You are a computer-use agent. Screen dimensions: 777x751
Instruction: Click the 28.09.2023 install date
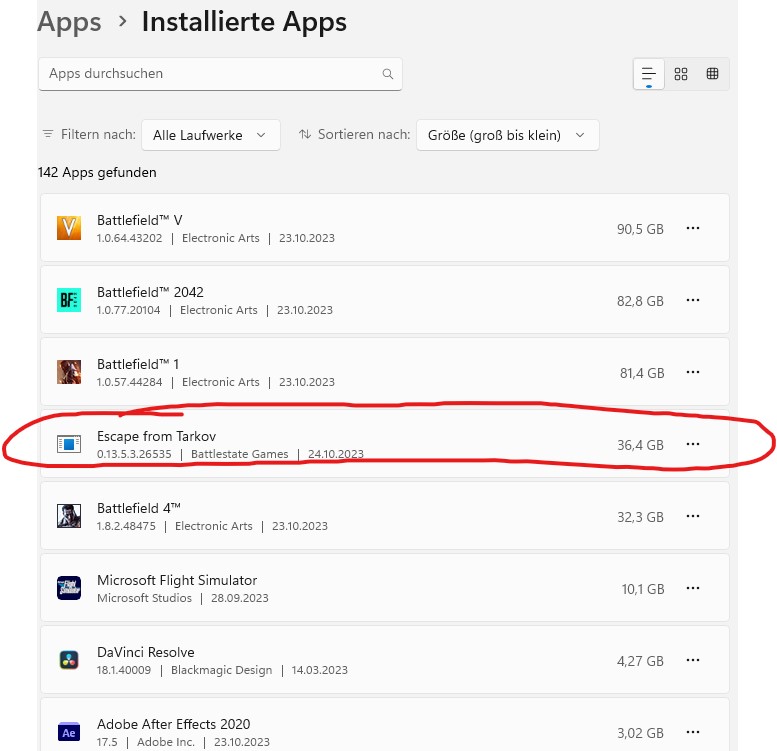(x=240, y=598)
